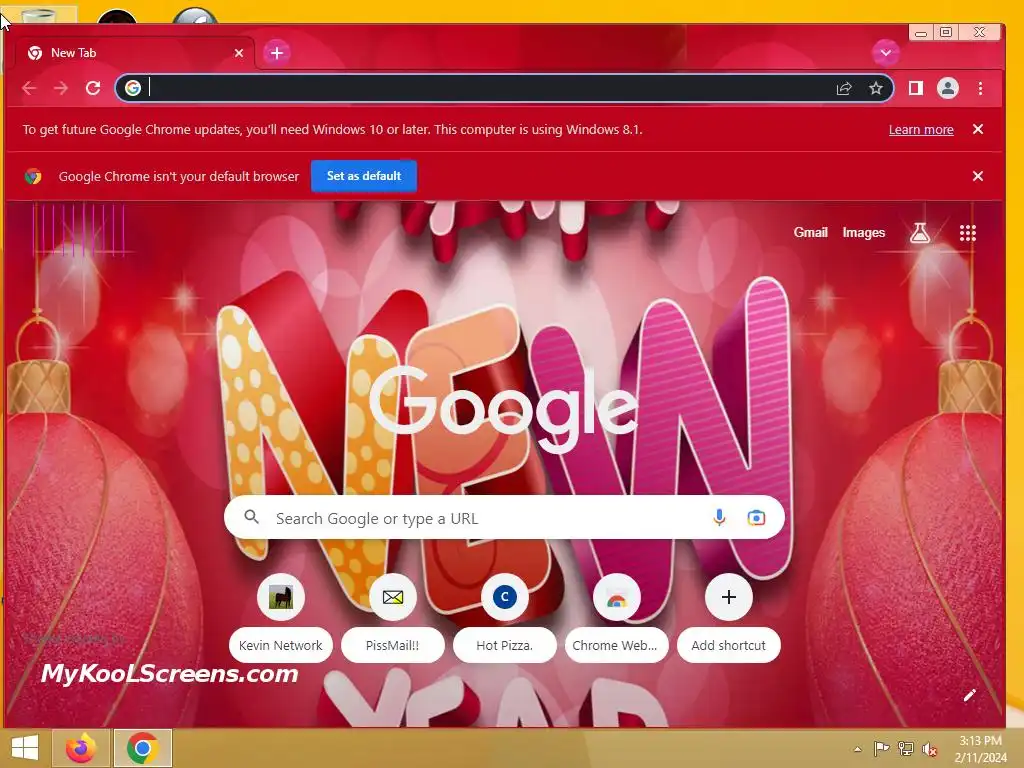Select the New Tab tab
Screen dimensions: 1024x768
pyautogui.click(x=135, y=53)
